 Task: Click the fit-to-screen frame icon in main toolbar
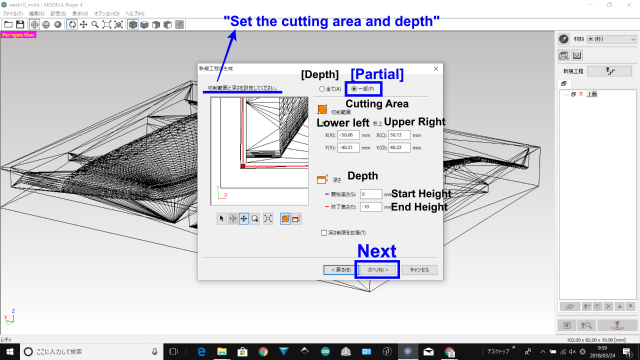pos(107,24)
